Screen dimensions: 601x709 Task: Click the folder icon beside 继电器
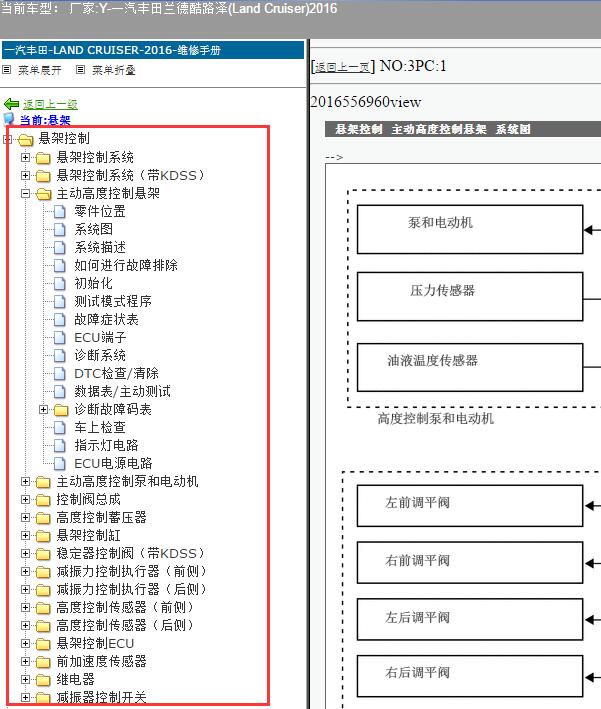[43, 680]
